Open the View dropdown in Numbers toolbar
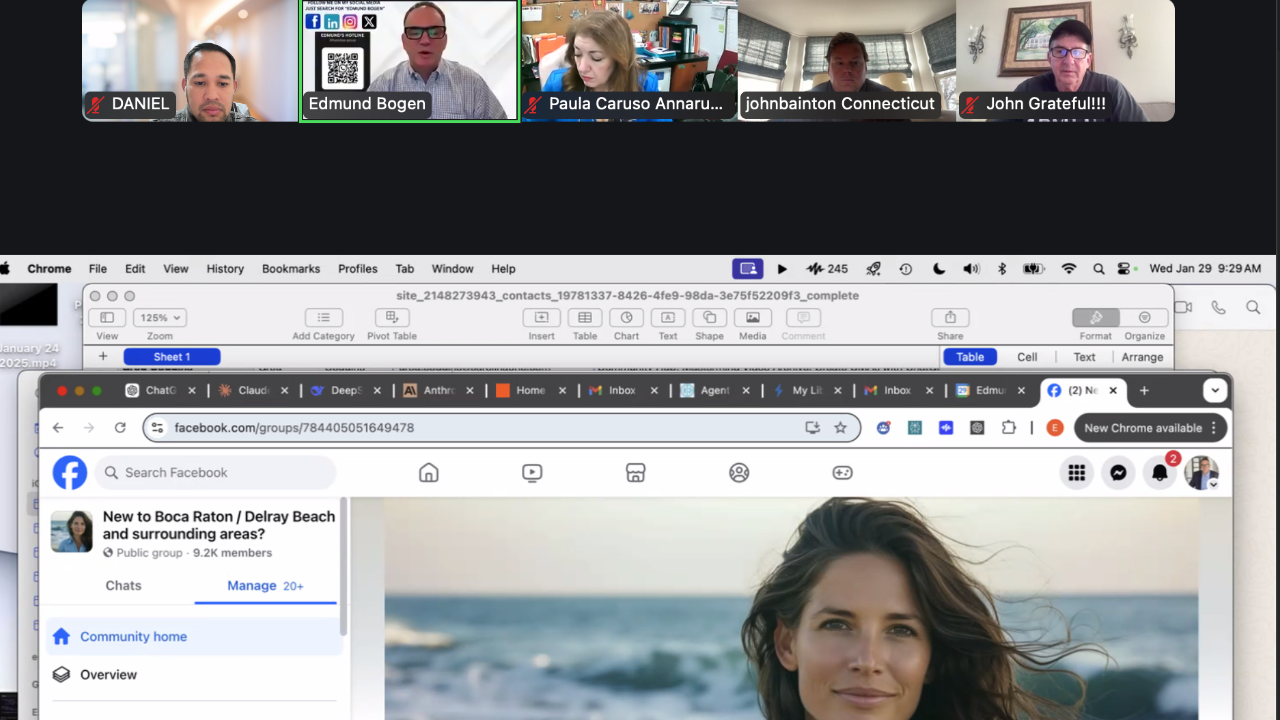1280x720 pixels. [107, 318]
